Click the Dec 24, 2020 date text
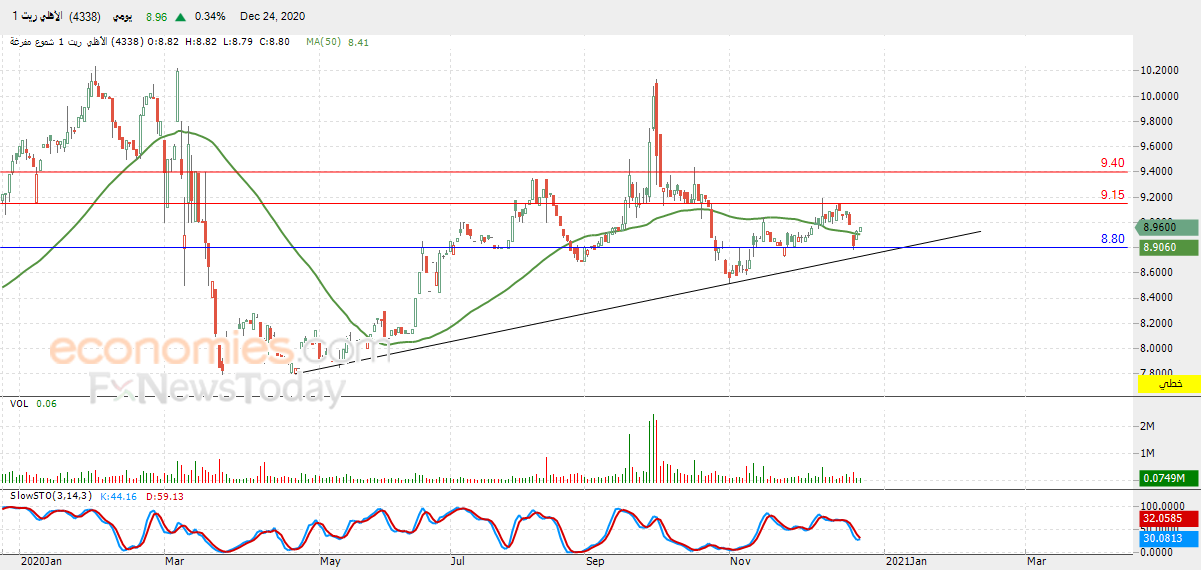This screenshot has height=570, width=1201. (274, 17)
